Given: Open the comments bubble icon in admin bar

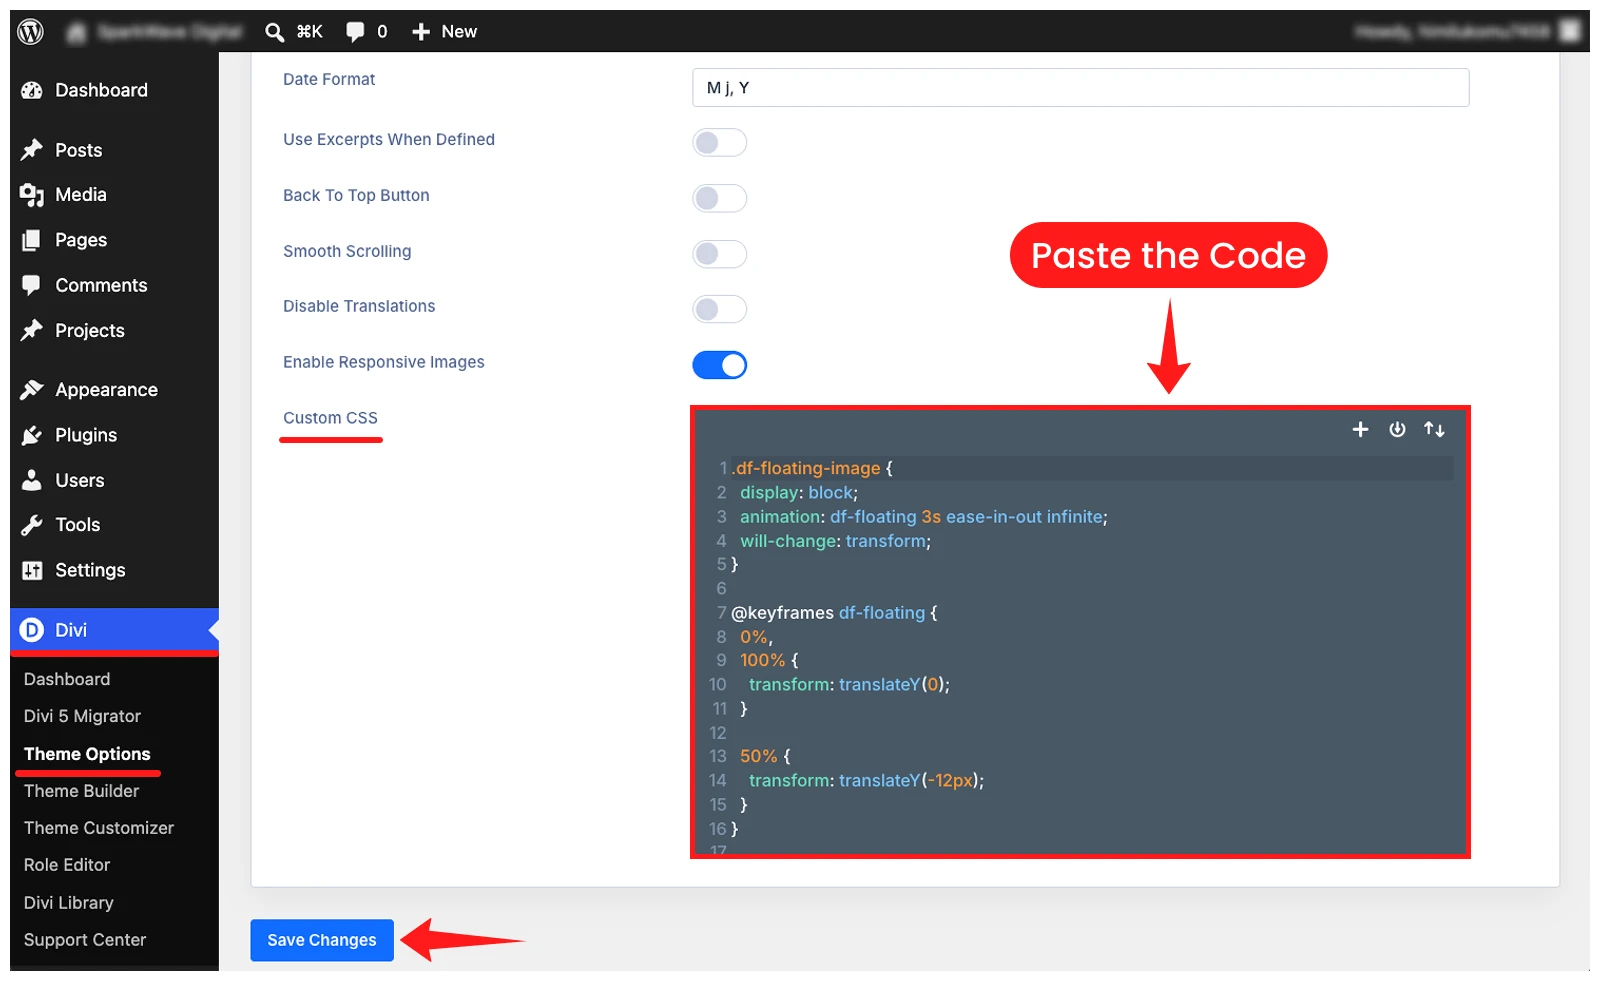Looking at the screenshot, I should pos(355,32).
